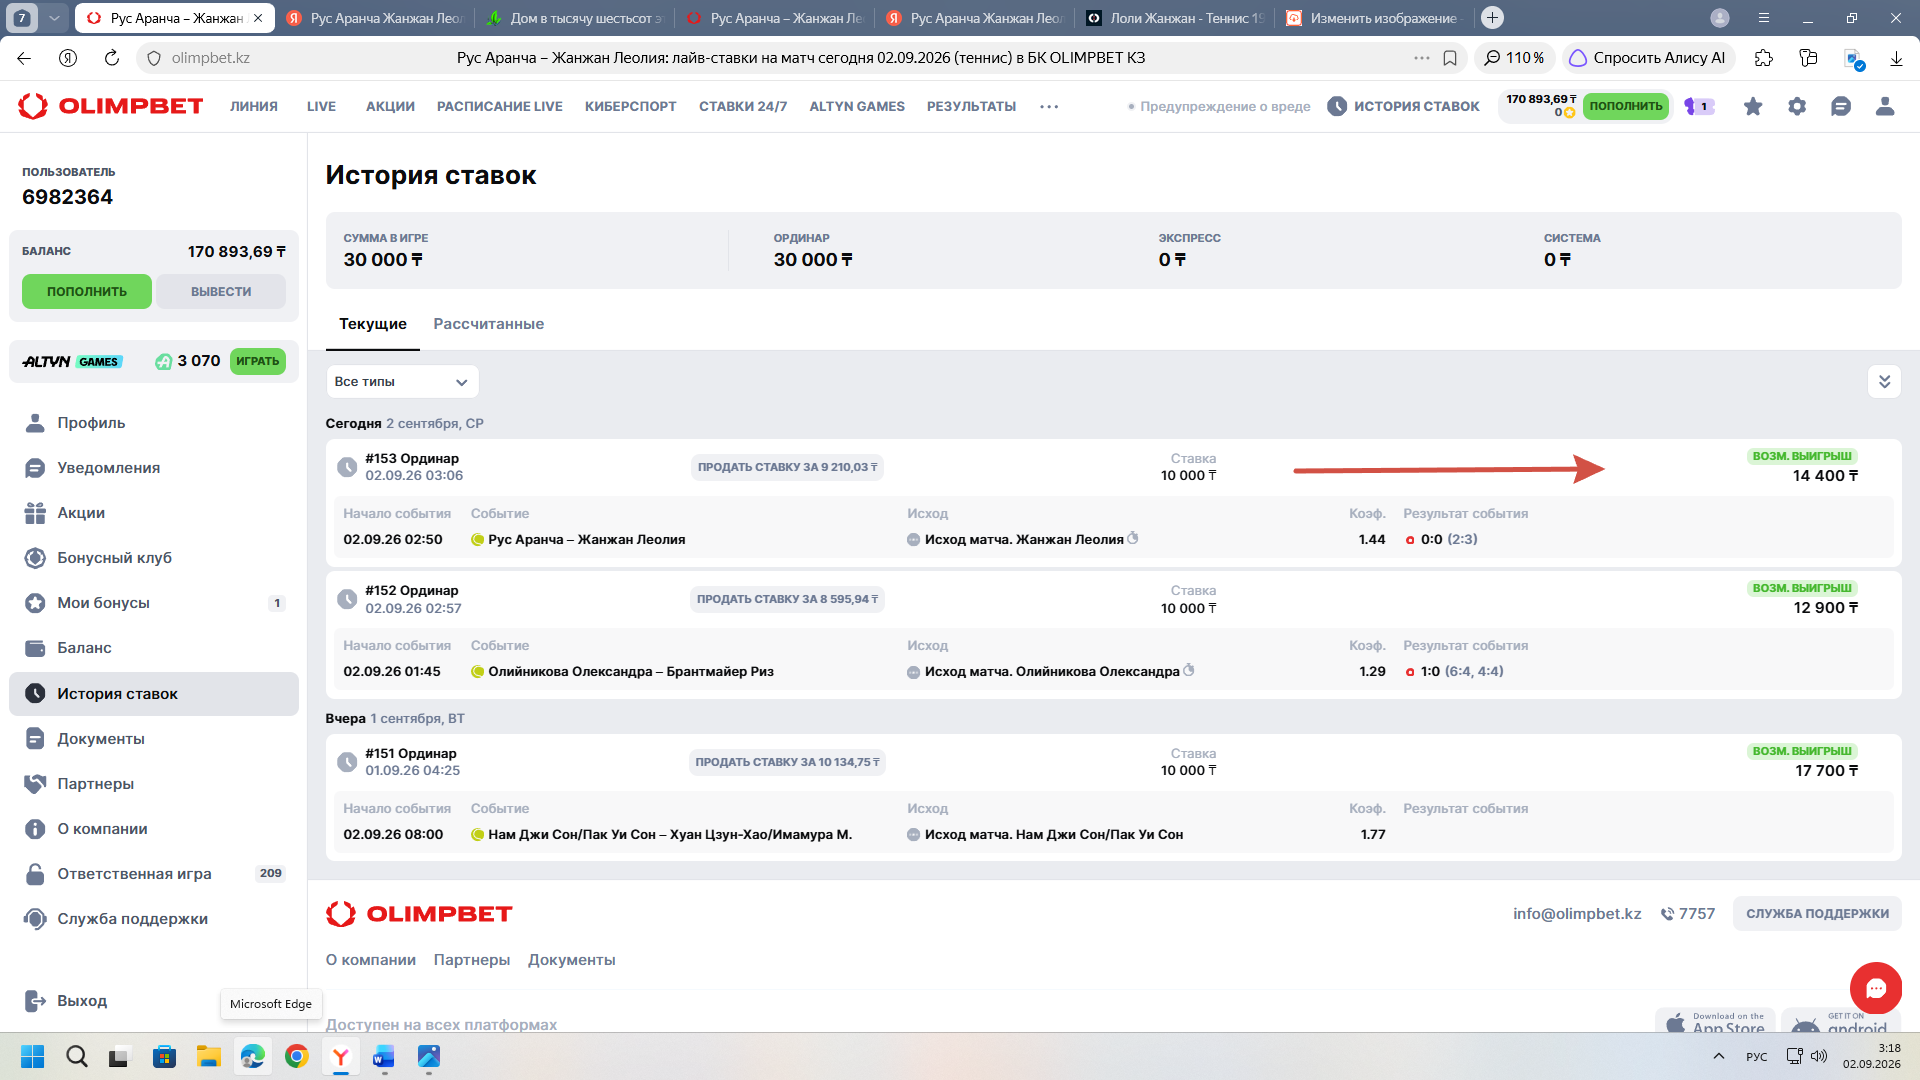Open browser extensions puzzle icon
This screenshot has height=1080, width=1920.
click(x=1764, y=58)
